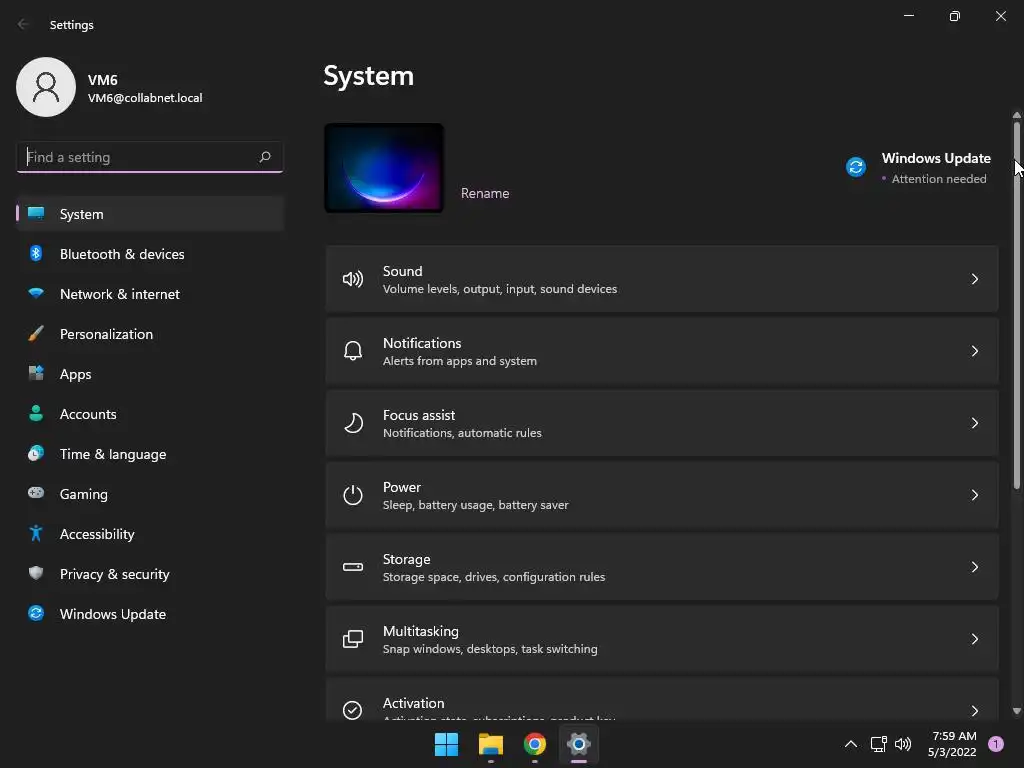Open the notification badge in the taskbar
The height and width of the screenshot is (768, 1024).
(996, 744)
